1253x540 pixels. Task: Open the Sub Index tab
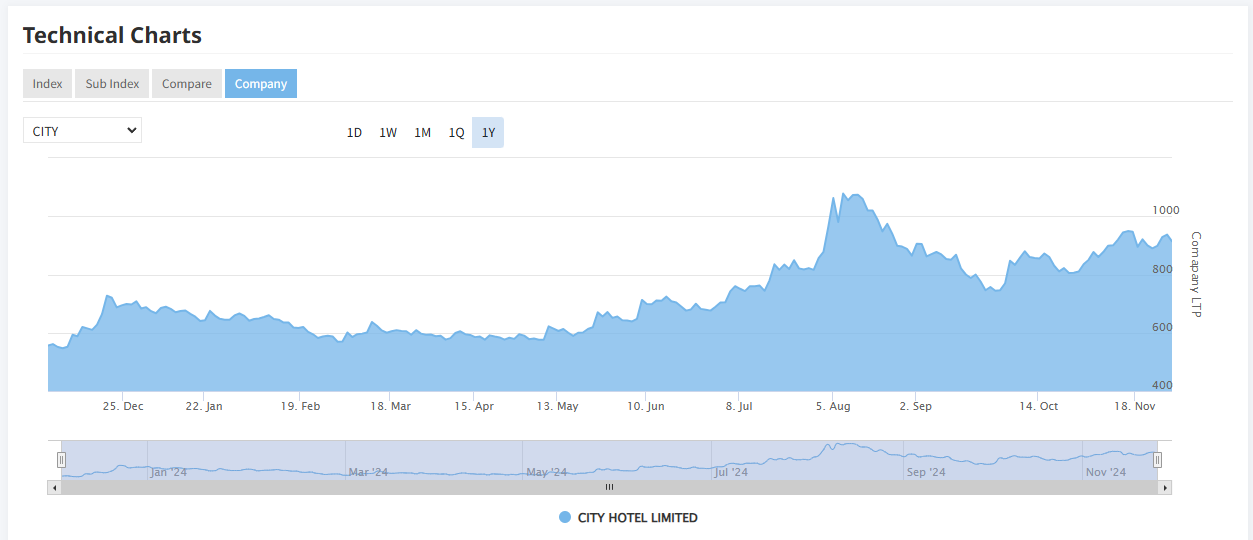click(112, 84)
